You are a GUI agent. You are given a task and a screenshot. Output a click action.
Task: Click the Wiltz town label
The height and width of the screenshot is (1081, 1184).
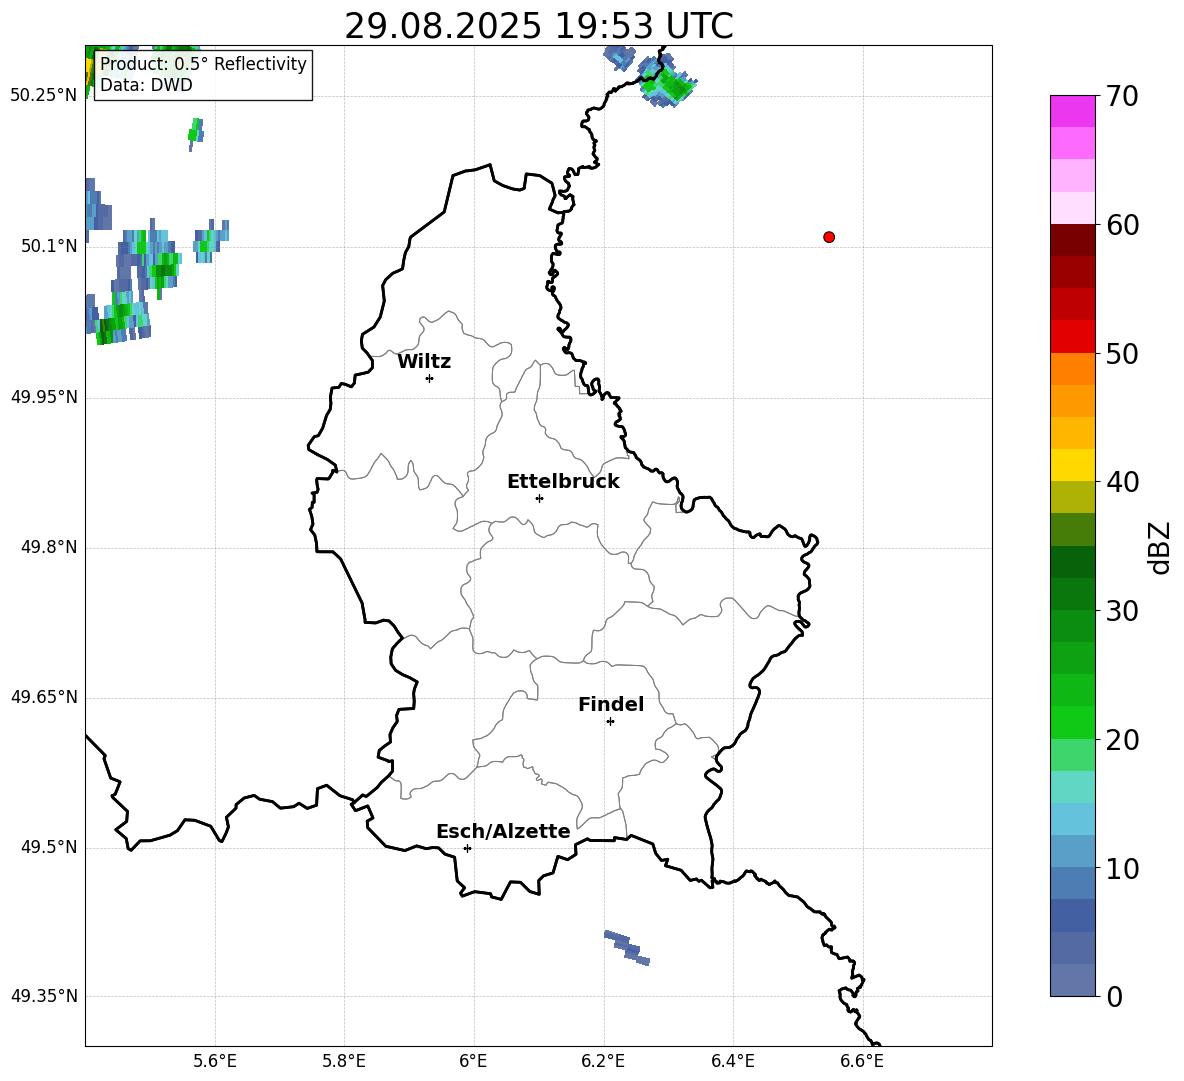coord(424,362)
